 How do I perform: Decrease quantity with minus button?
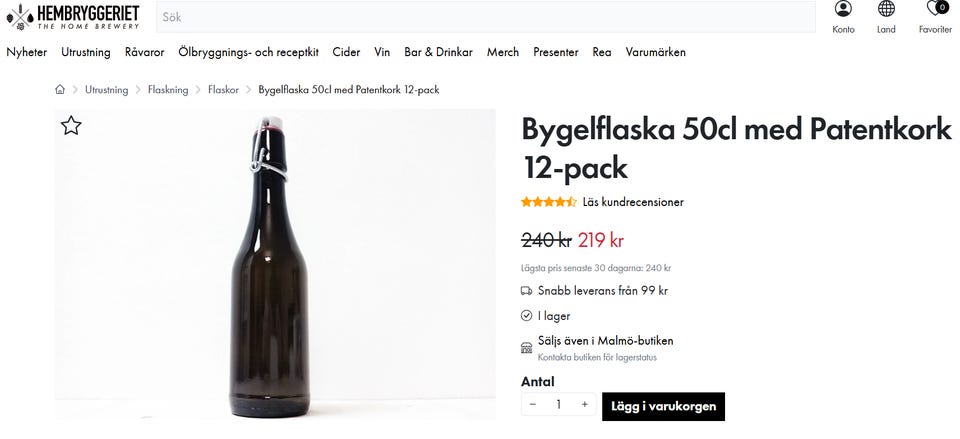(x=533, y=405)
